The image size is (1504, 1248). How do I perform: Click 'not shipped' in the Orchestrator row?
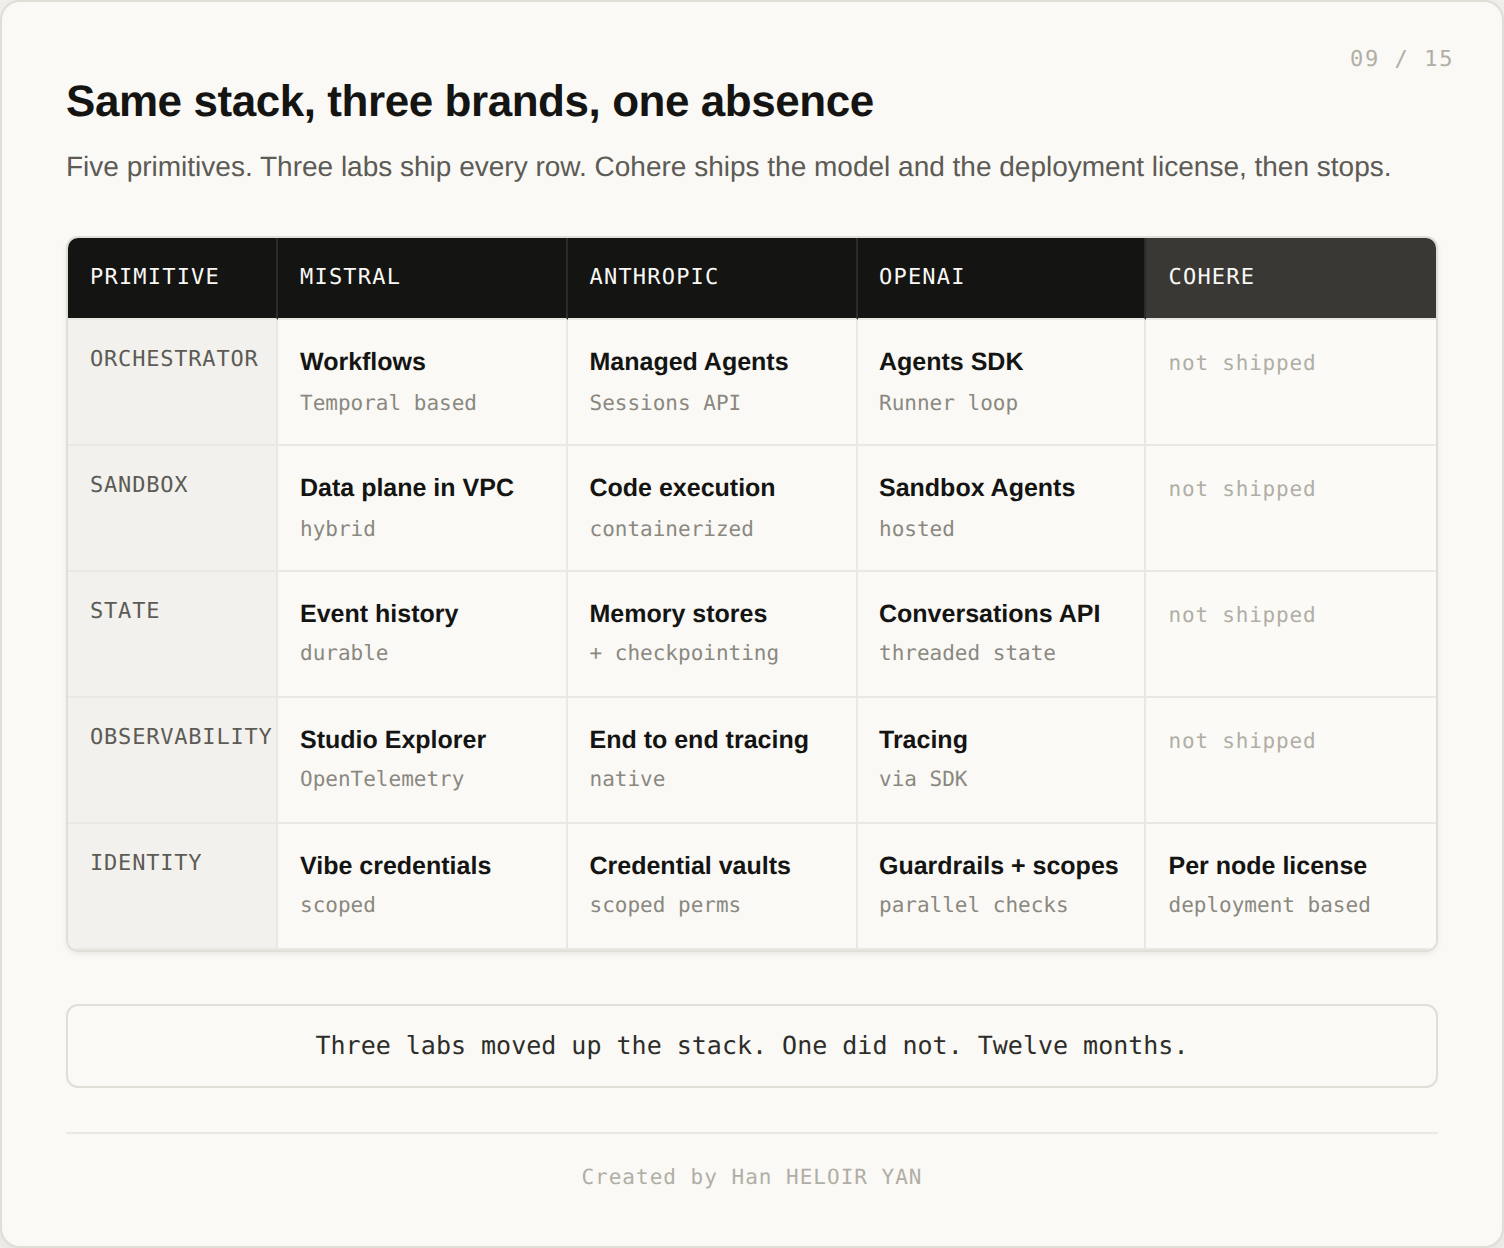[1242, 363]
